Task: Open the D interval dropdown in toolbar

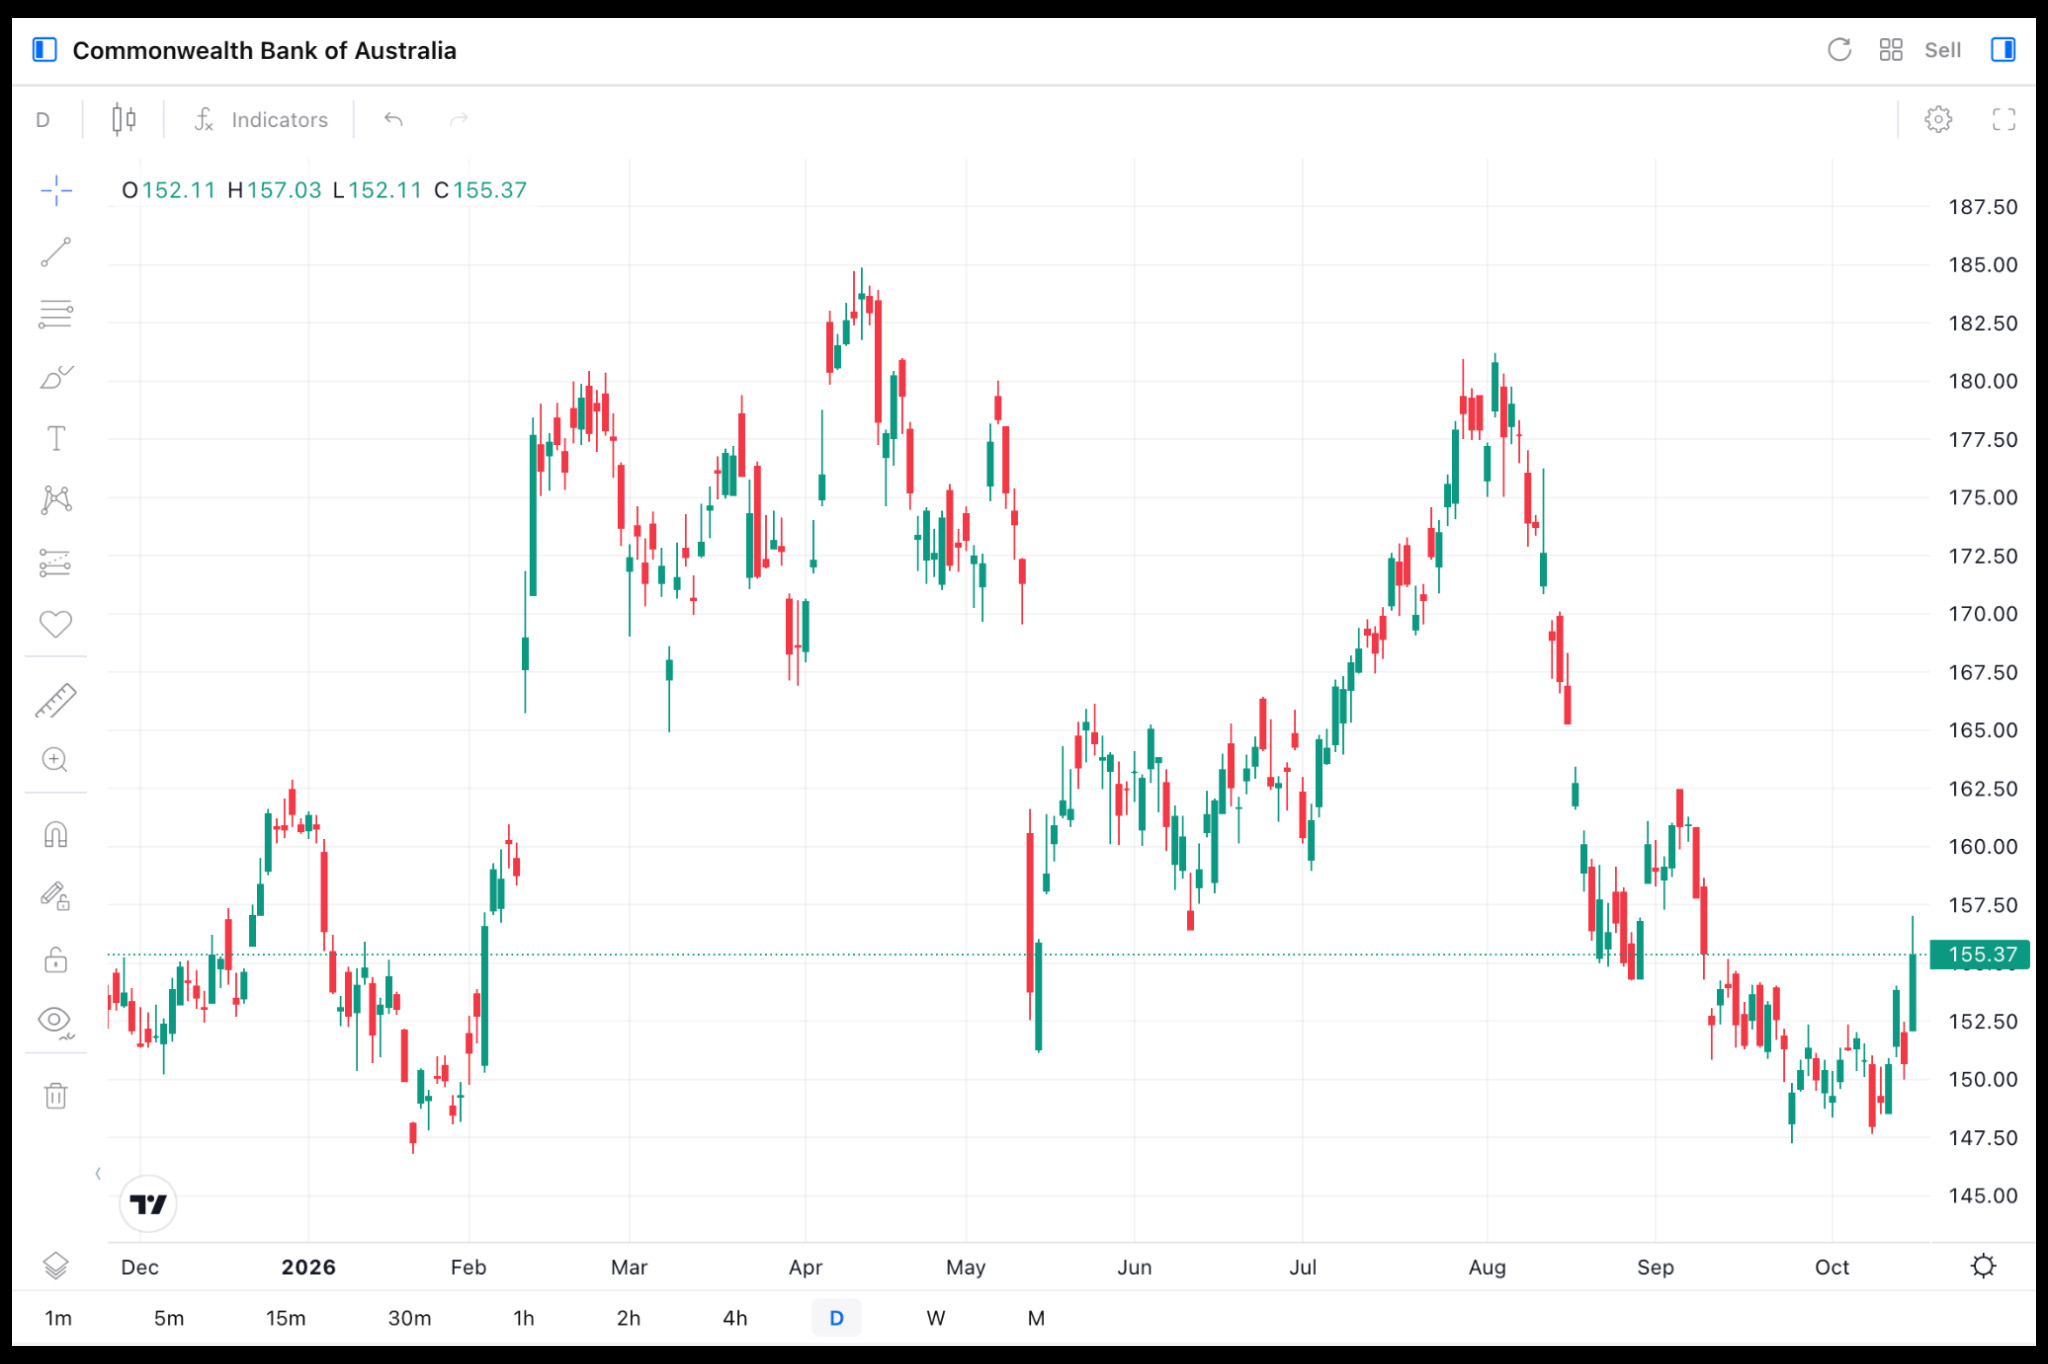Action: [43, 120]
